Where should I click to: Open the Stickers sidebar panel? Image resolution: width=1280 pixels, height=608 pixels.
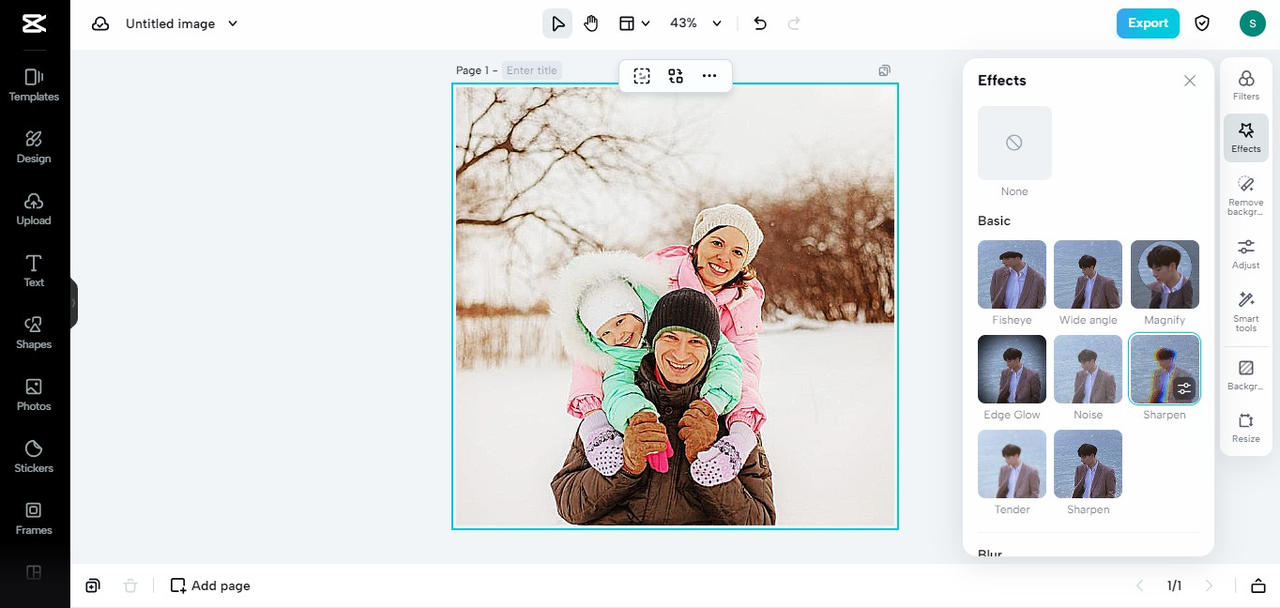tap(34, 456)
